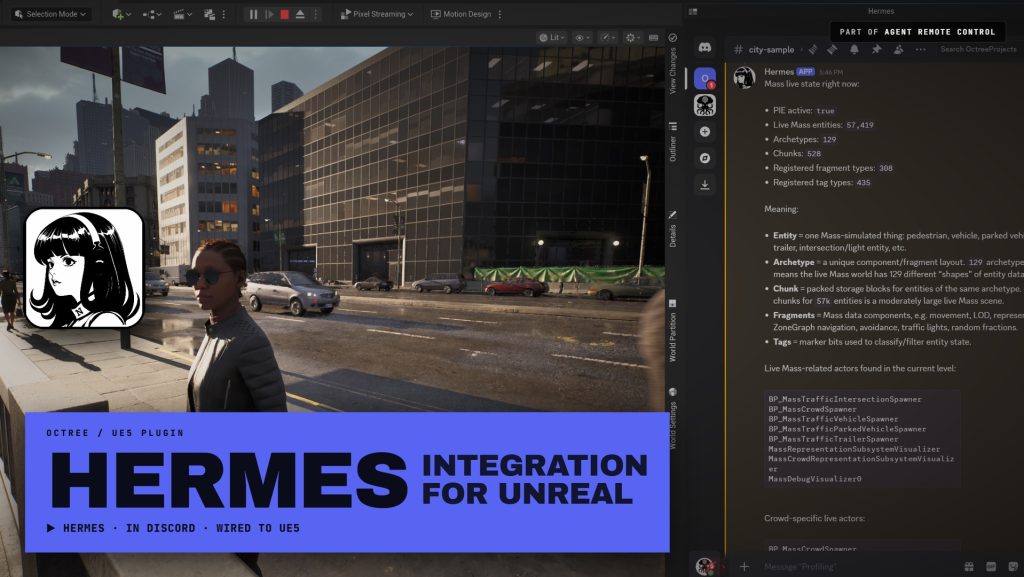Open the add content (cube plus) dropdown
The image size is (1024, 577).
point(121,14)
